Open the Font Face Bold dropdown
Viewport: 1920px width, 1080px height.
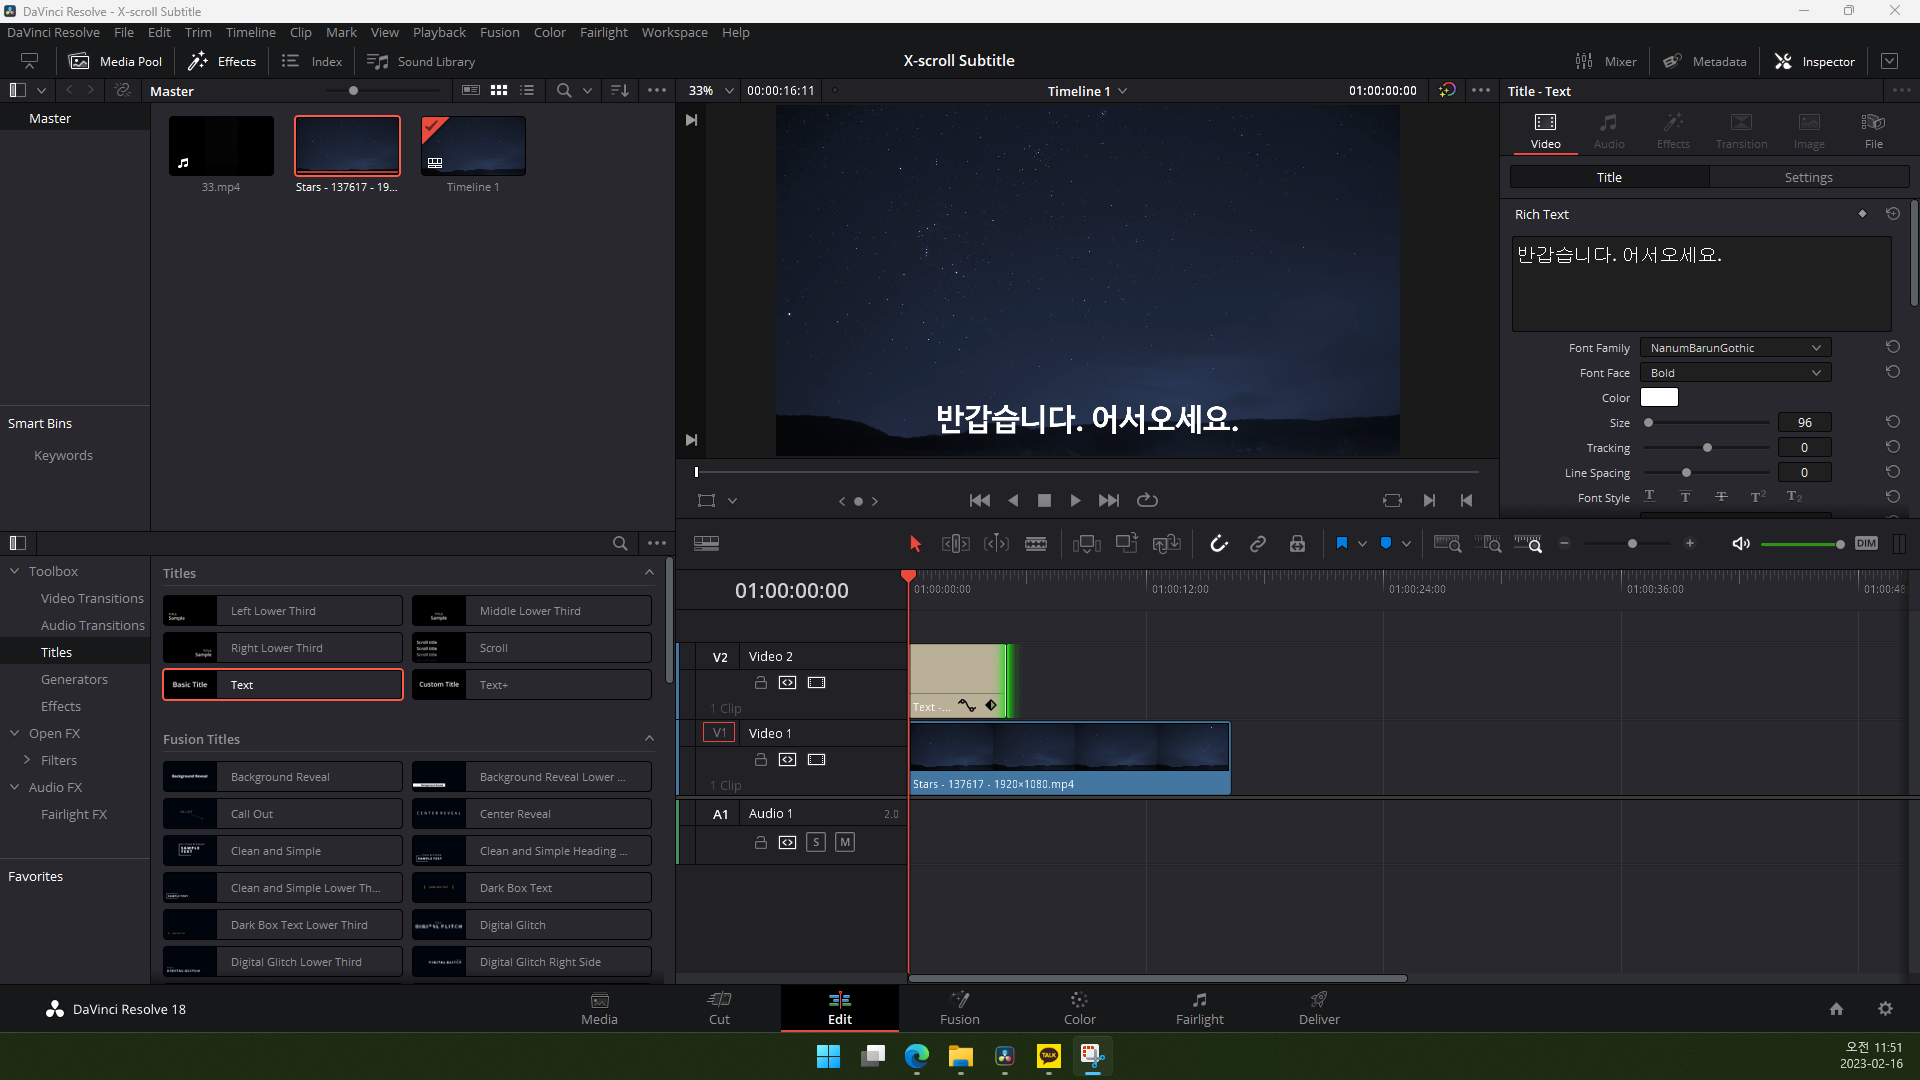[x=1735, y=373]
